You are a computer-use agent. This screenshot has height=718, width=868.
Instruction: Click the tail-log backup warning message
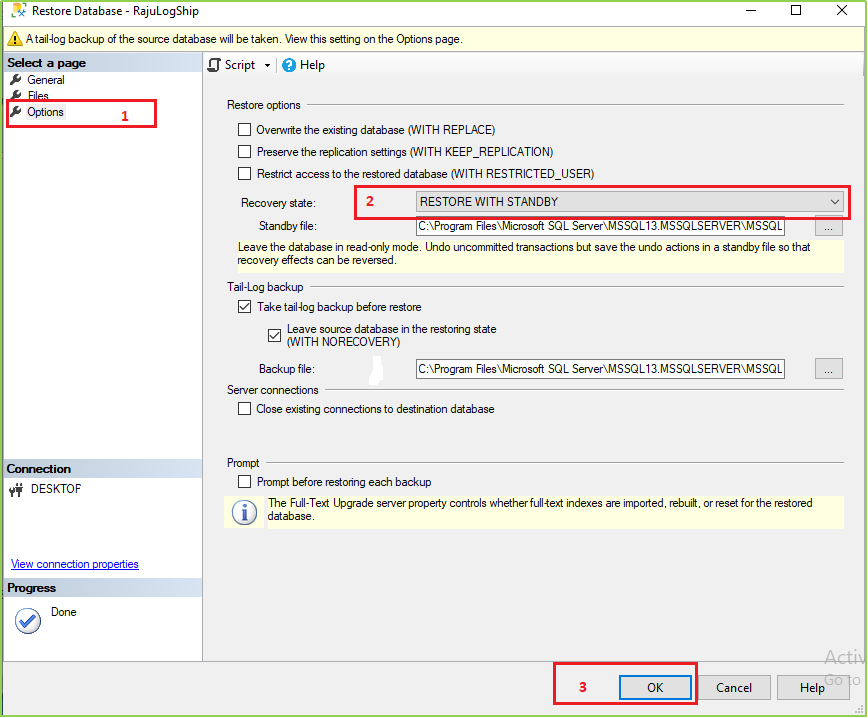point(244,39)
